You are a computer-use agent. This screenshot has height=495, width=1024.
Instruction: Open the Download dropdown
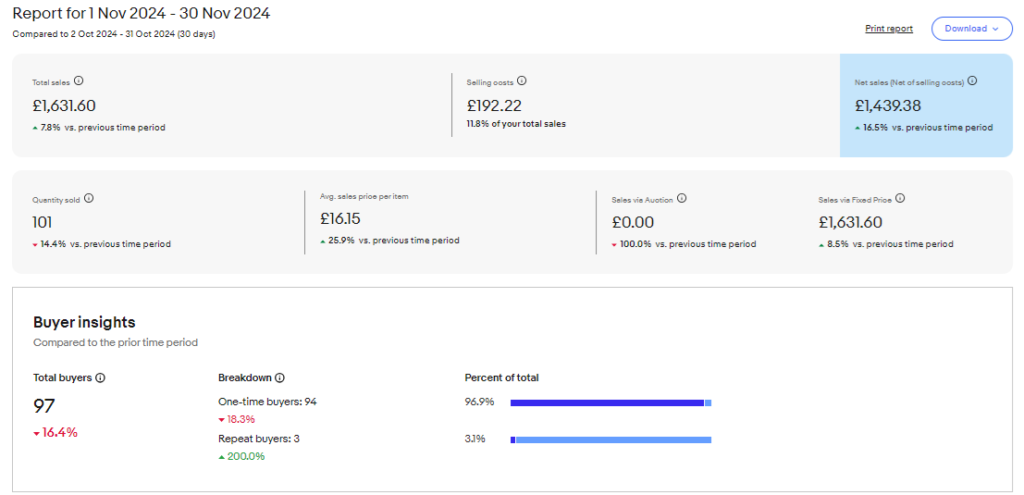coord(972,29)
